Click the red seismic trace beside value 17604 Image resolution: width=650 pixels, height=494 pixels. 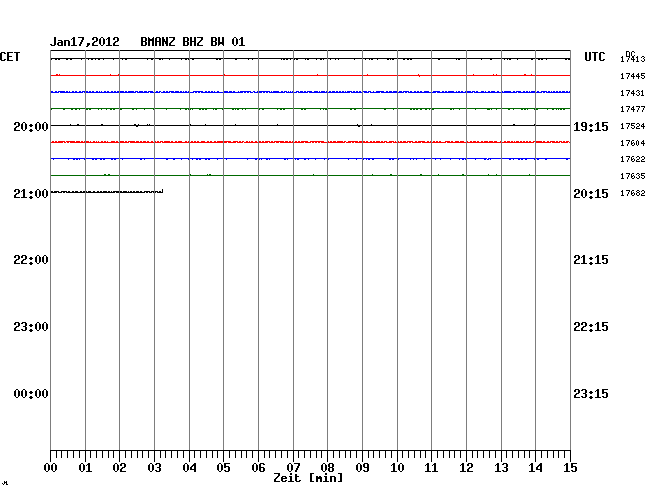tap(310, 142)
